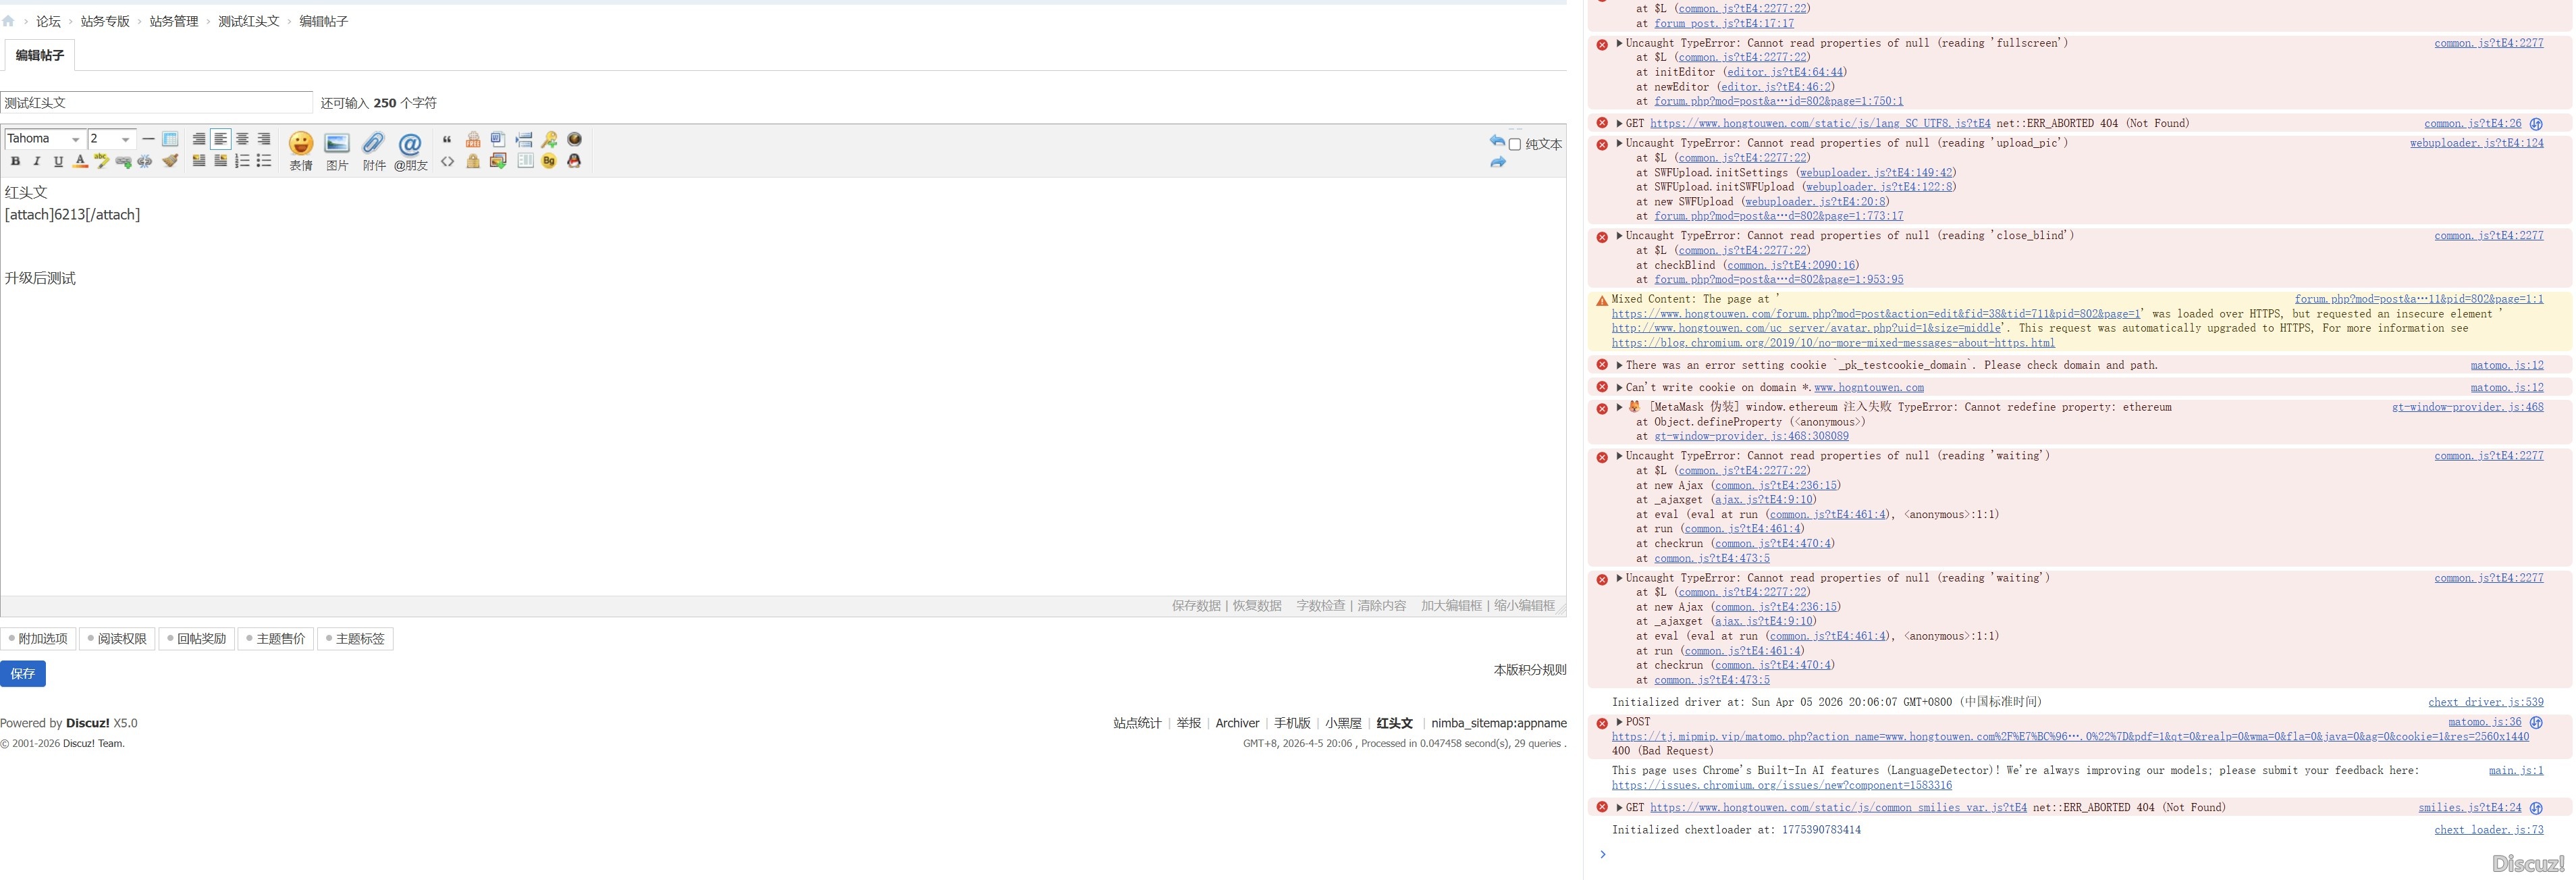Click the 附件 paperclip attachment icon

[374, 144]
